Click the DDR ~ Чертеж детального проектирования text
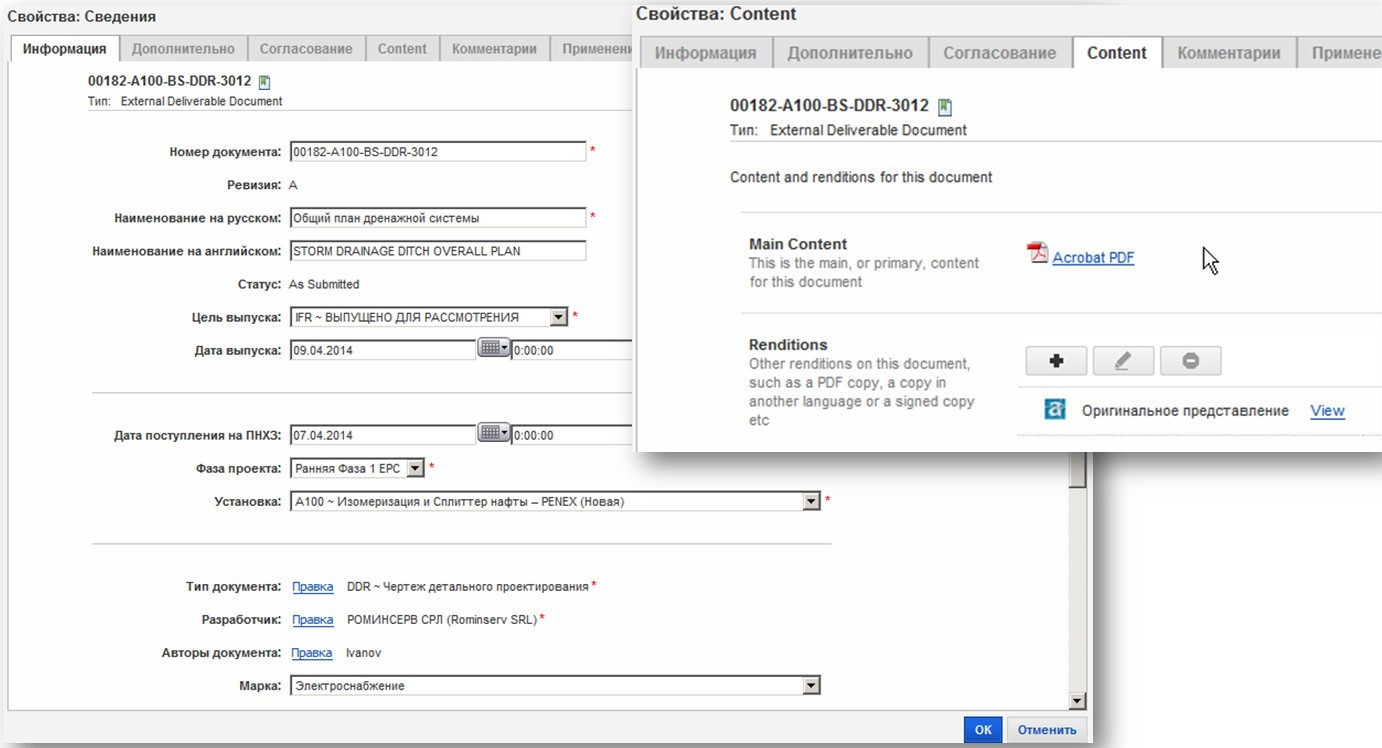 tap(468, 586)
